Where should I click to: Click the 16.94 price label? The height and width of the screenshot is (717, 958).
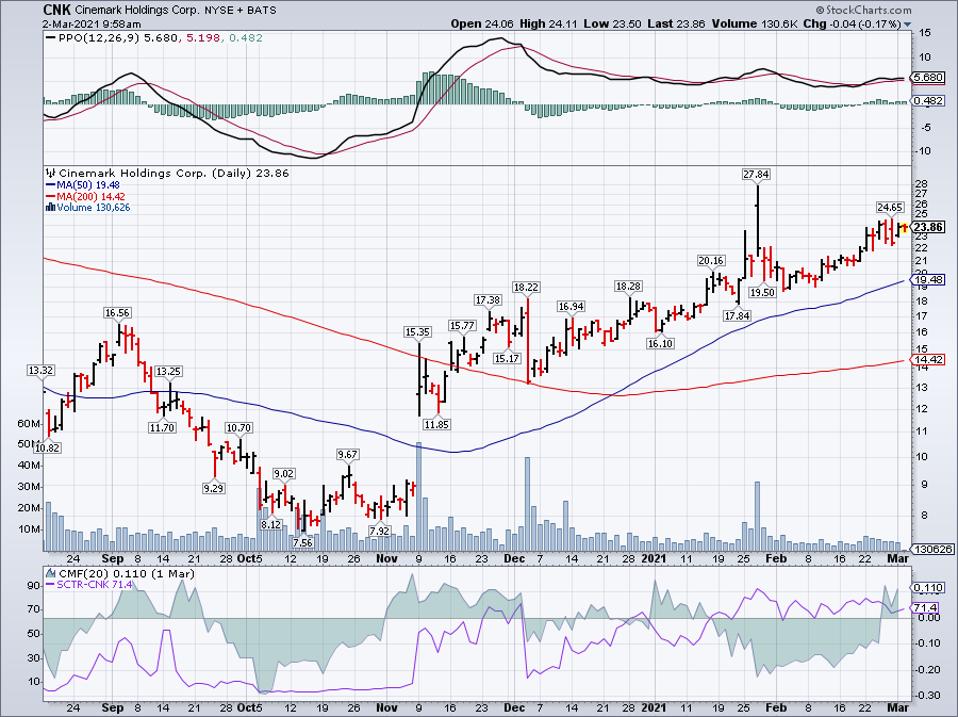[x=570, y=307]
